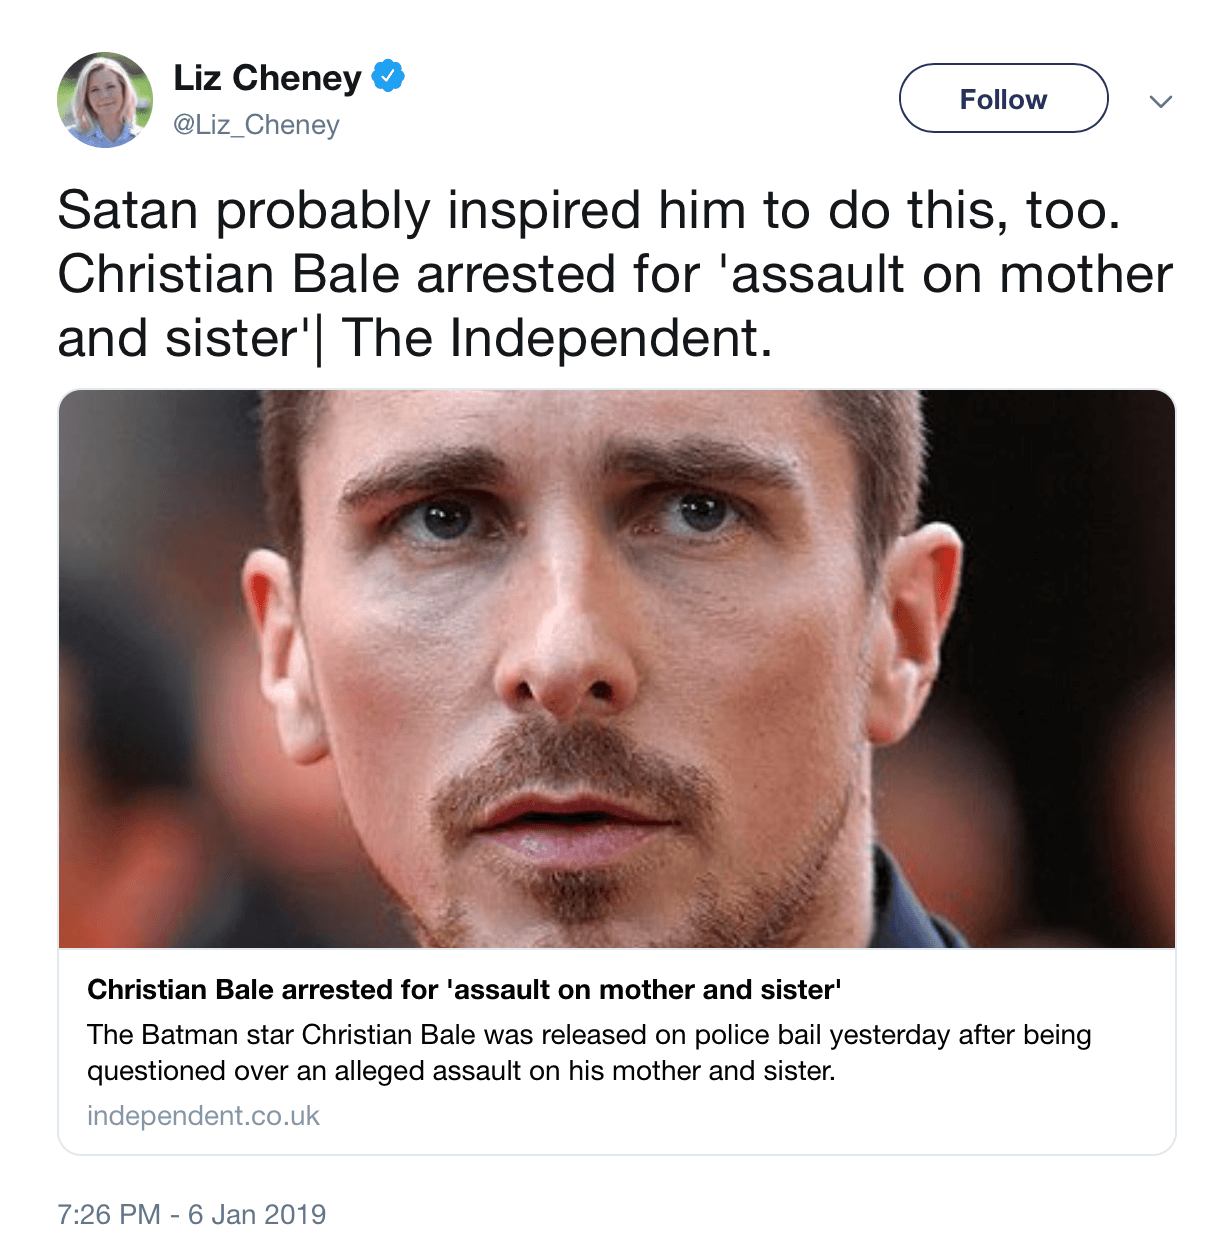The height and width of the screenshot is (1250, 1230).
Task: Click the blue verified badge icon
Action: [x=388, y=76]
